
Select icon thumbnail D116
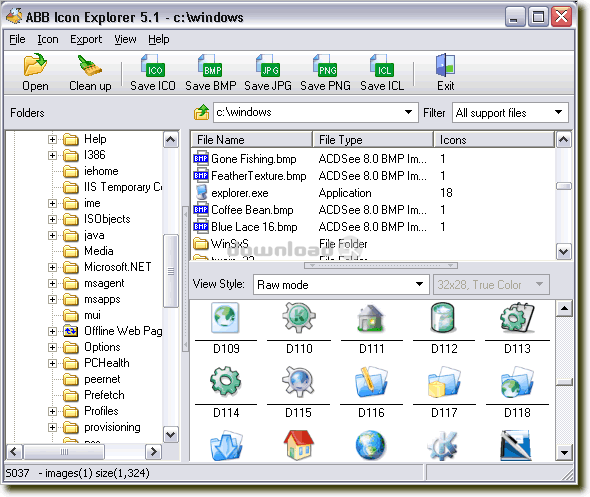371,381
